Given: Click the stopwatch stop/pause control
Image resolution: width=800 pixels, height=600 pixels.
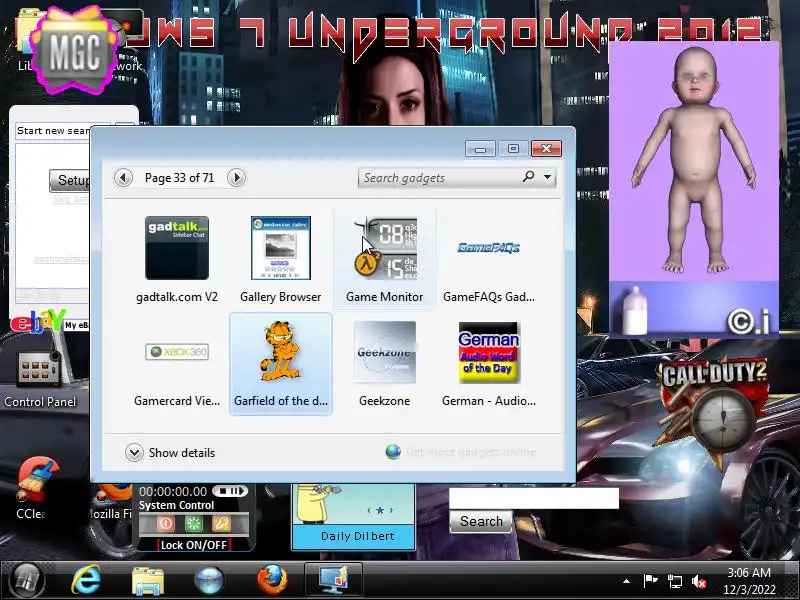Looking at the screenshot, I should click(x=230, y=491).
